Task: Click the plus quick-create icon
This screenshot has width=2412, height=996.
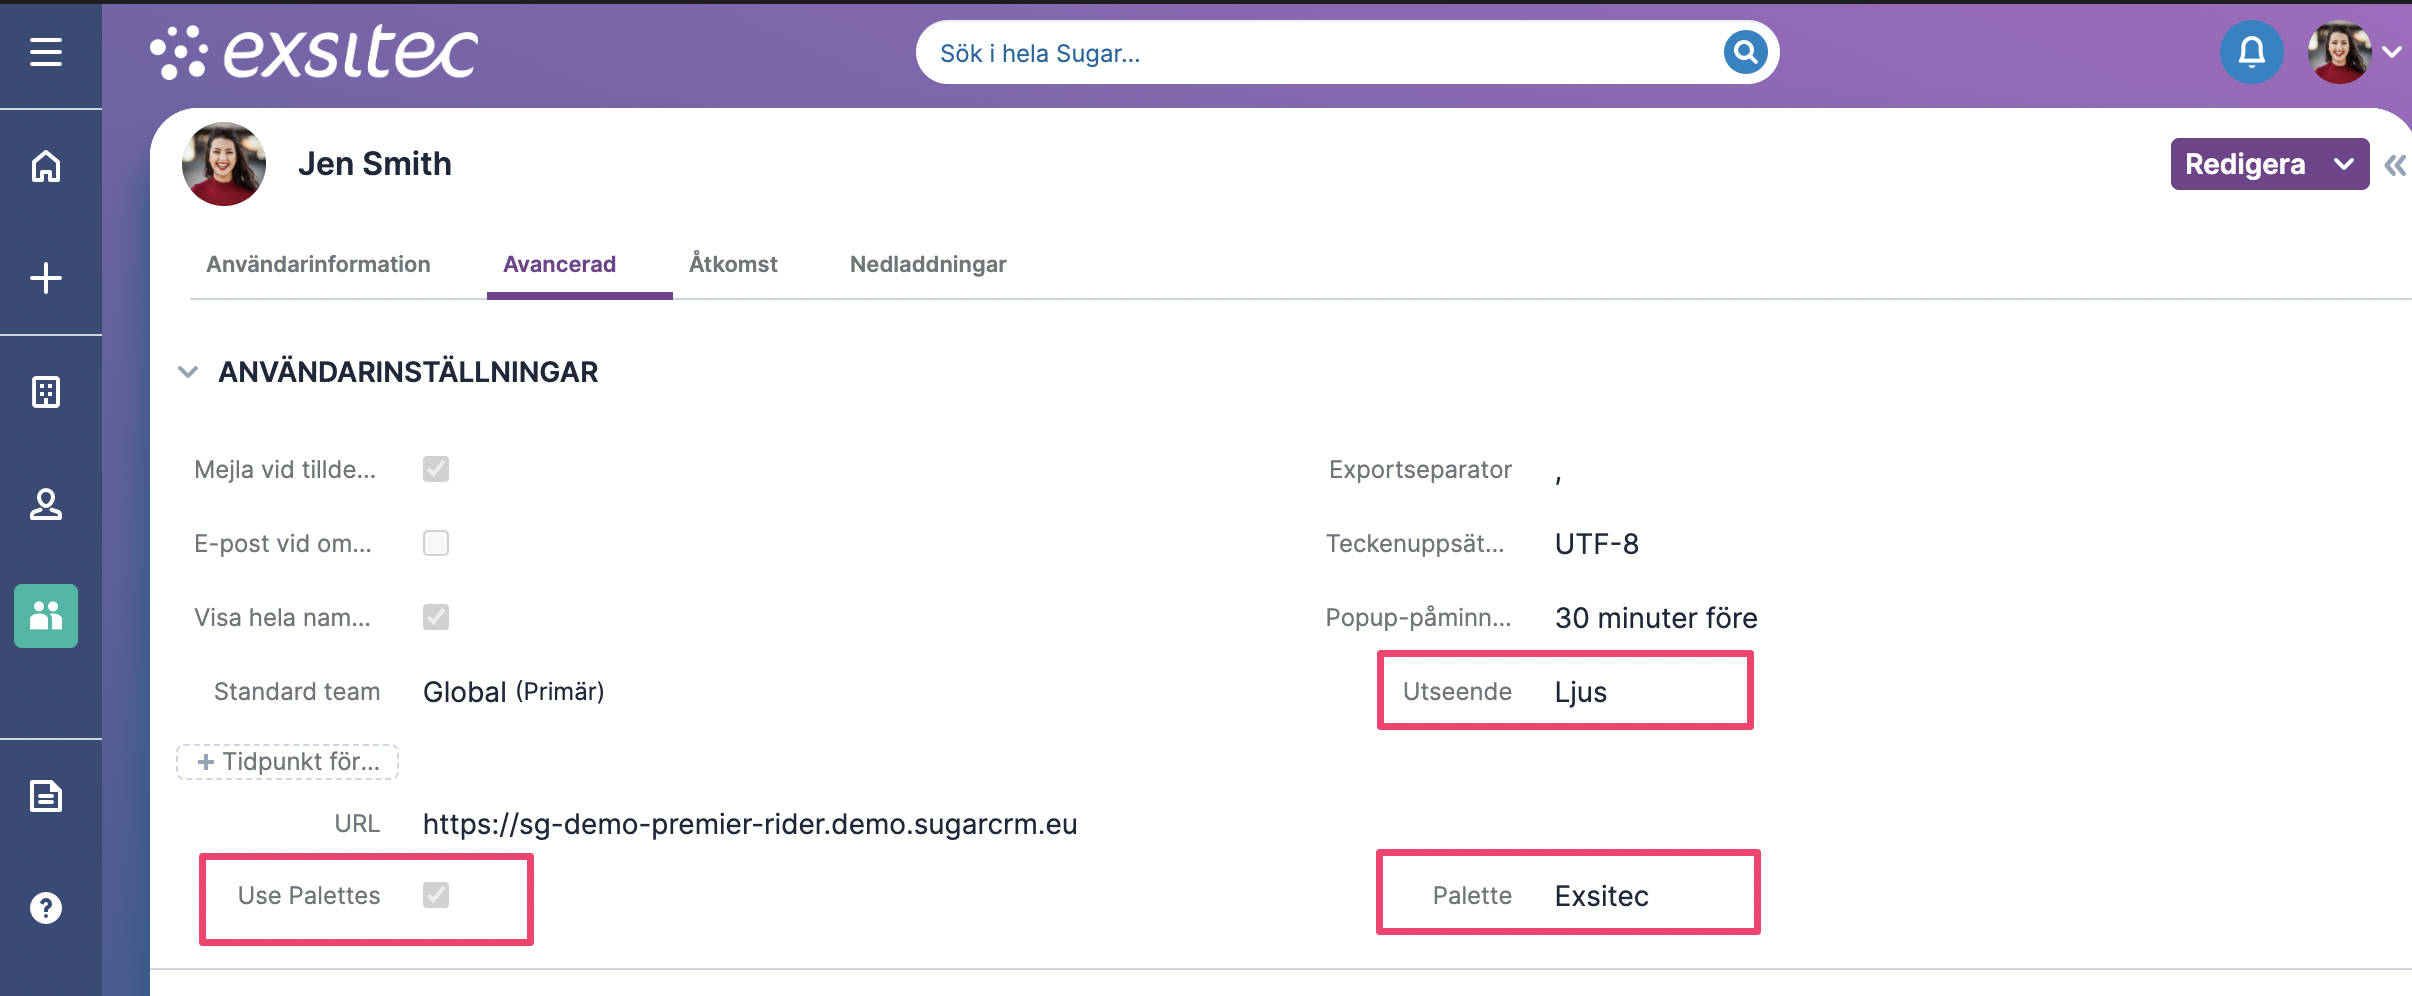Action: point(46,278)
